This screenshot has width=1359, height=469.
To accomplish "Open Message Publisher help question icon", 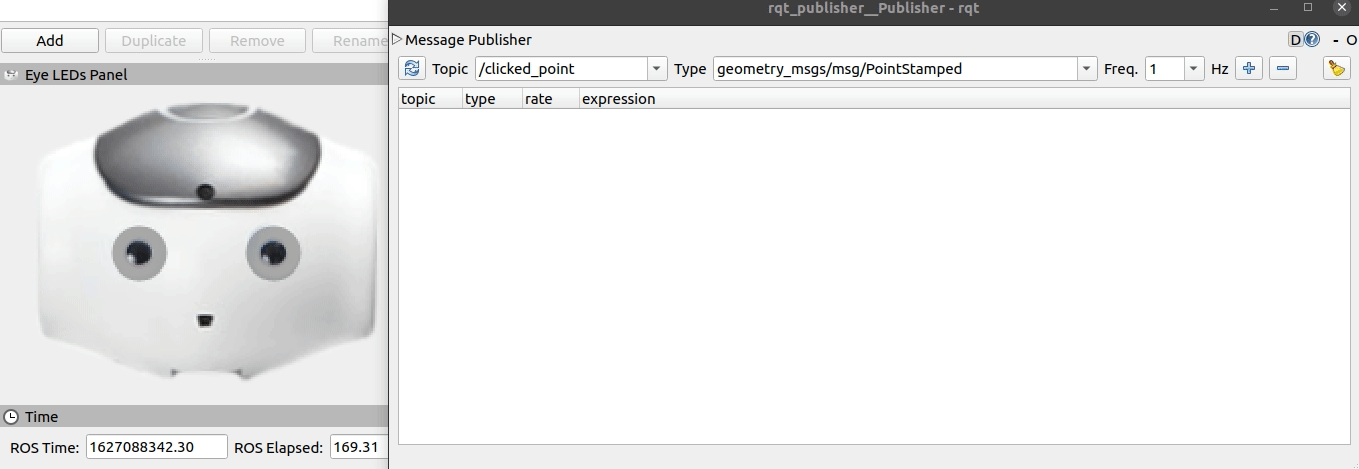I will (x=1313, y=40).
